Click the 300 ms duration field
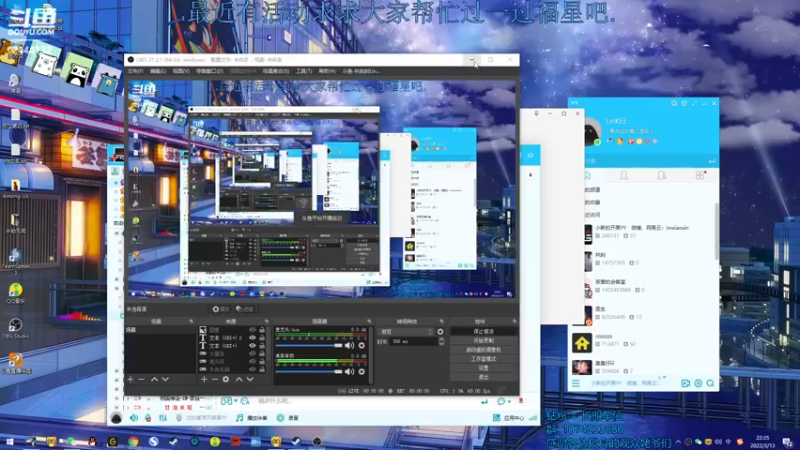Image resolution: width=800 pixels, height=450 pixels. tap(414, 341)
